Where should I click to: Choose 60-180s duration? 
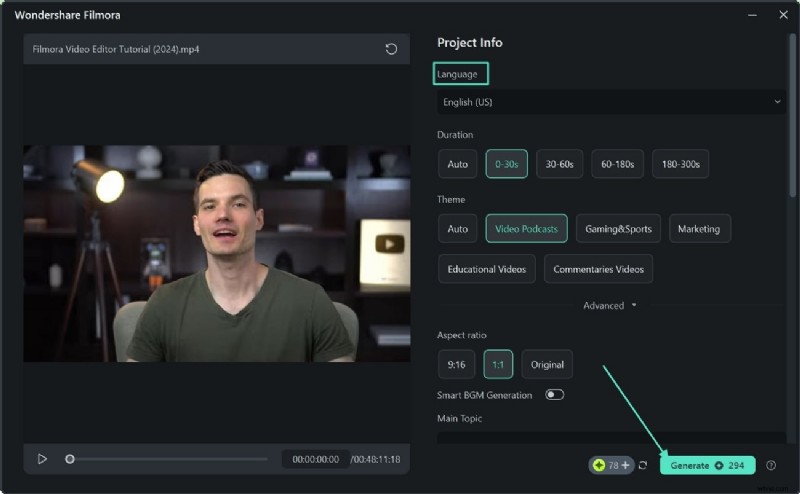(617, 164)
